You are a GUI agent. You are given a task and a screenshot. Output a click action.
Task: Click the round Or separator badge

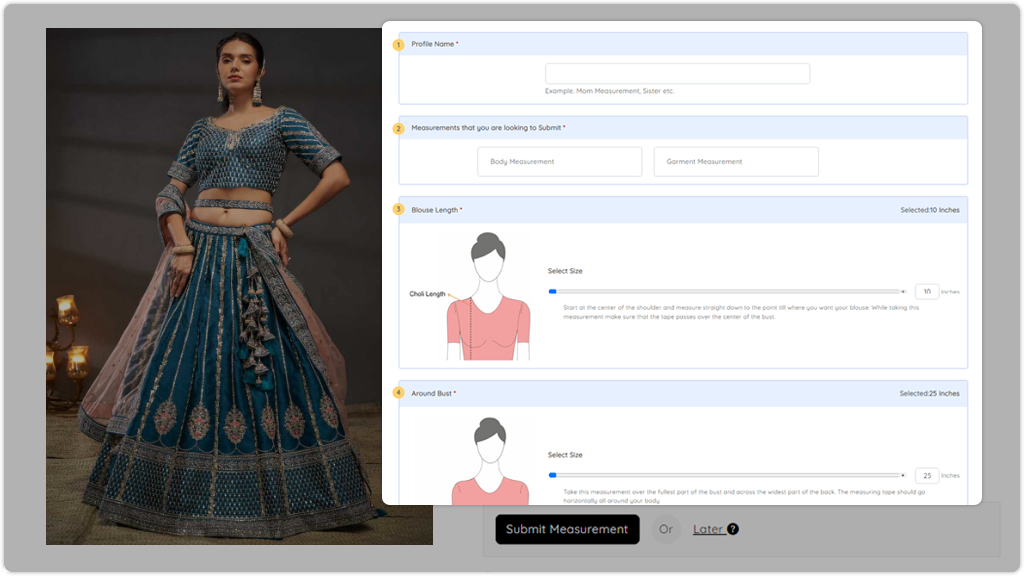point(666,529)
